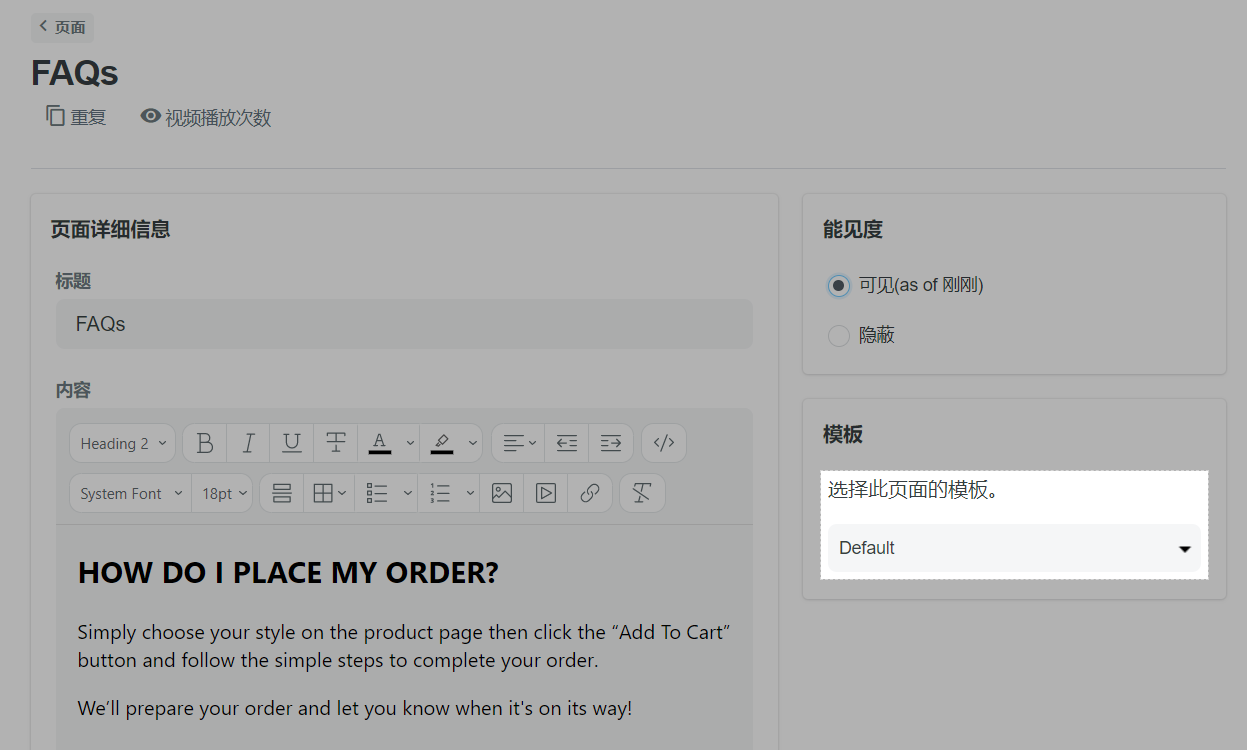1247x750 pixels.
Task: Insert a hyperlink in content
Action: (590, 493)
